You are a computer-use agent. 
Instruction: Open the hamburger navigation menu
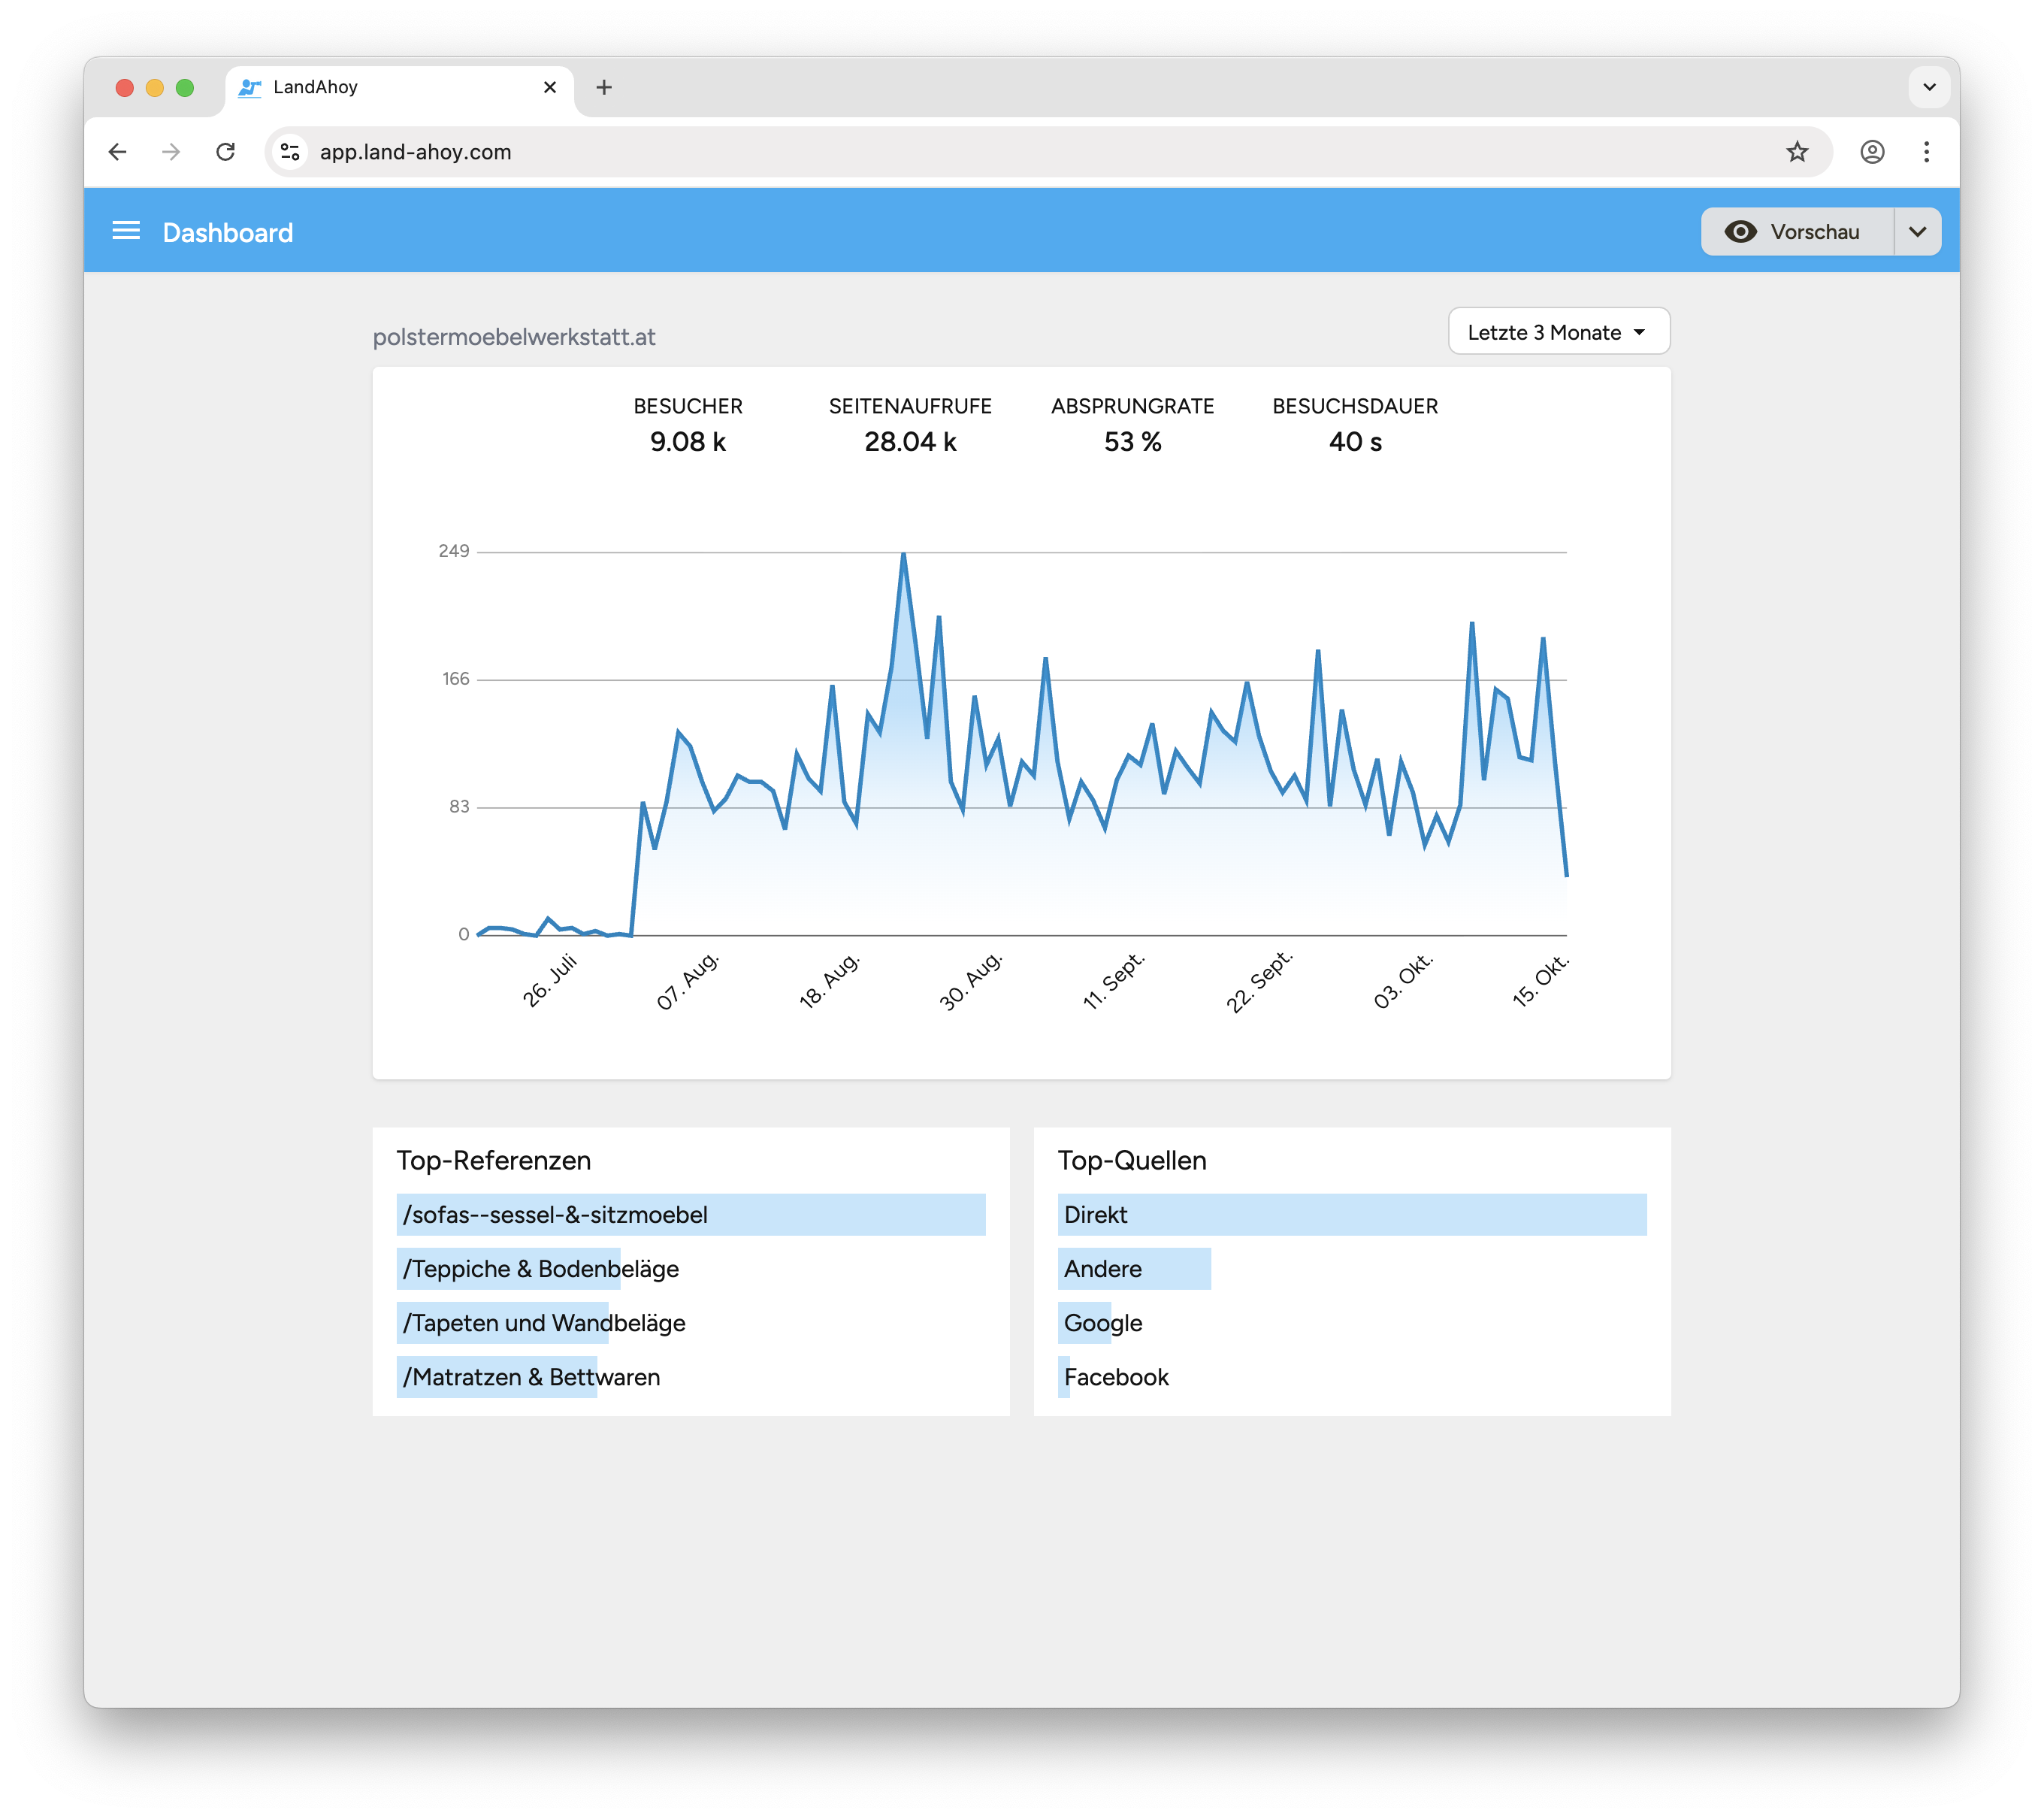coord(126,231)
